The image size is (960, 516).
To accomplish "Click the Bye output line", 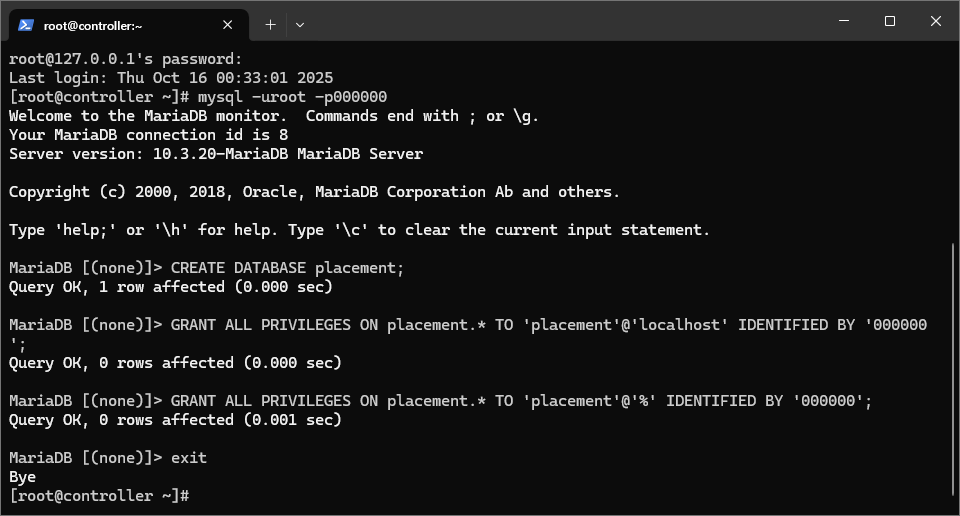I will pos(23,477).
